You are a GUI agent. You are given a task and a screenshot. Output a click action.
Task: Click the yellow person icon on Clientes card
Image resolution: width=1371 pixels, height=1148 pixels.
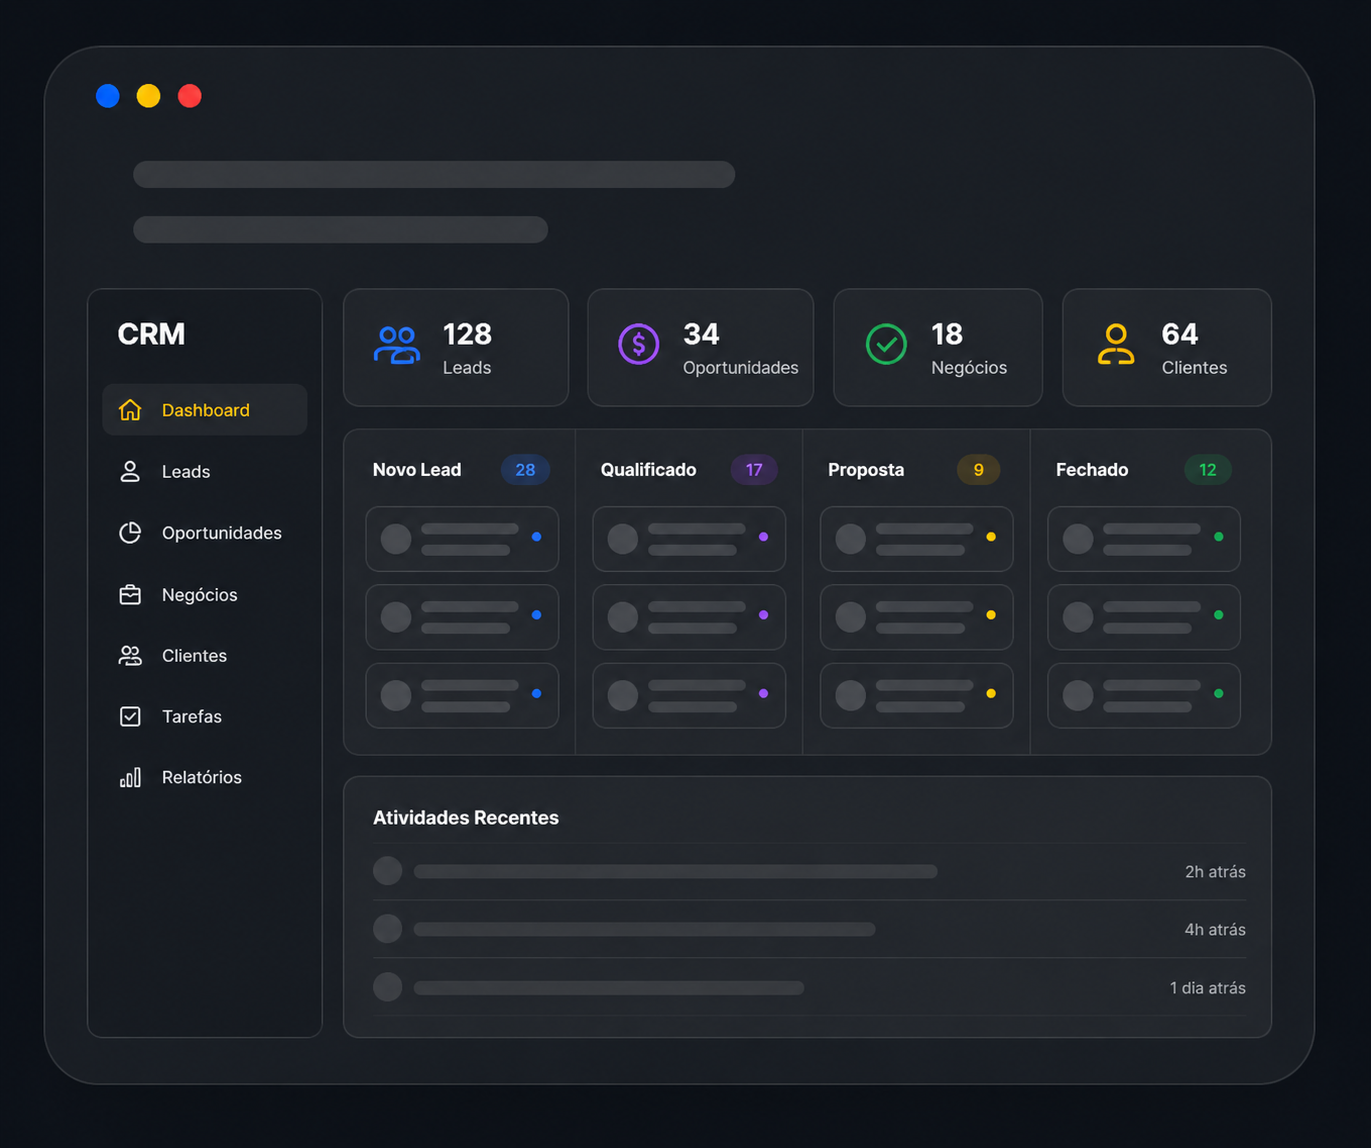1116,344
